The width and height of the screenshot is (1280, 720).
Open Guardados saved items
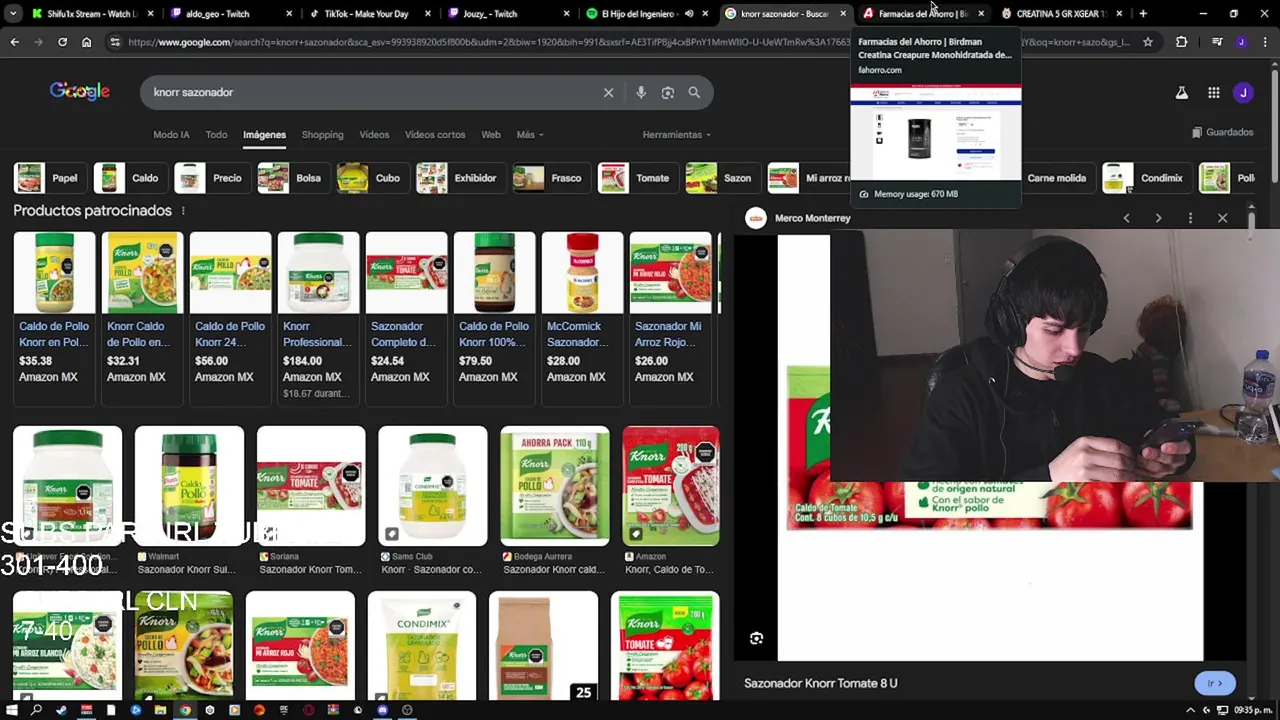coord(1222,132)
